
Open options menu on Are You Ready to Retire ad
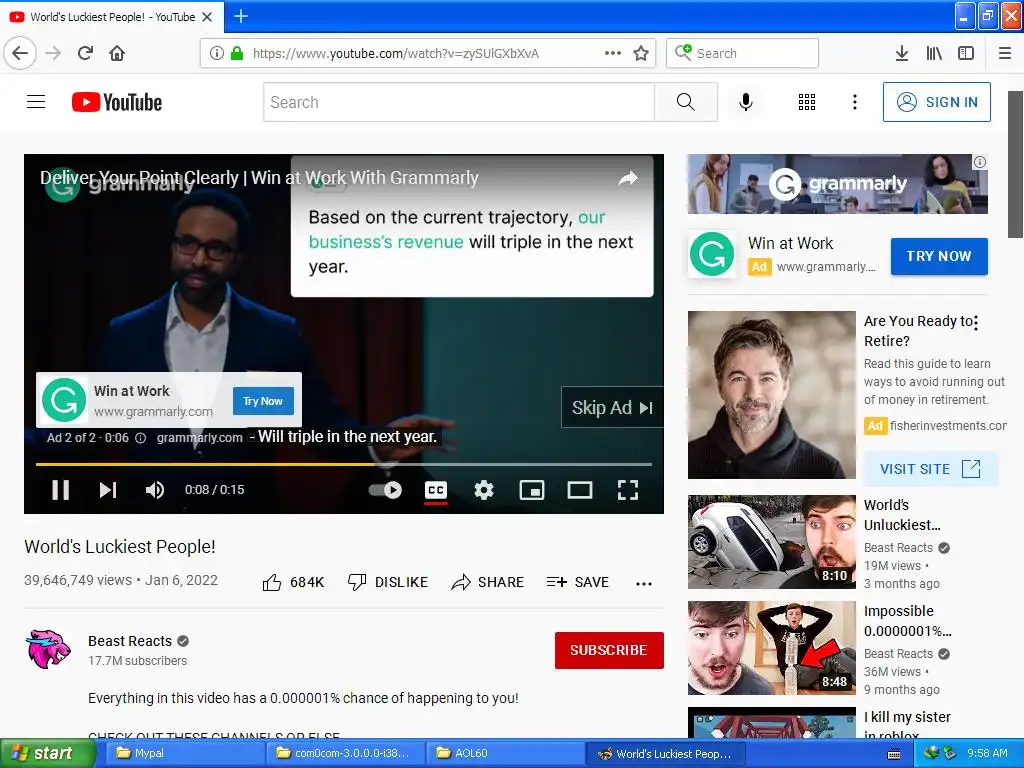[x=976, y=323]
